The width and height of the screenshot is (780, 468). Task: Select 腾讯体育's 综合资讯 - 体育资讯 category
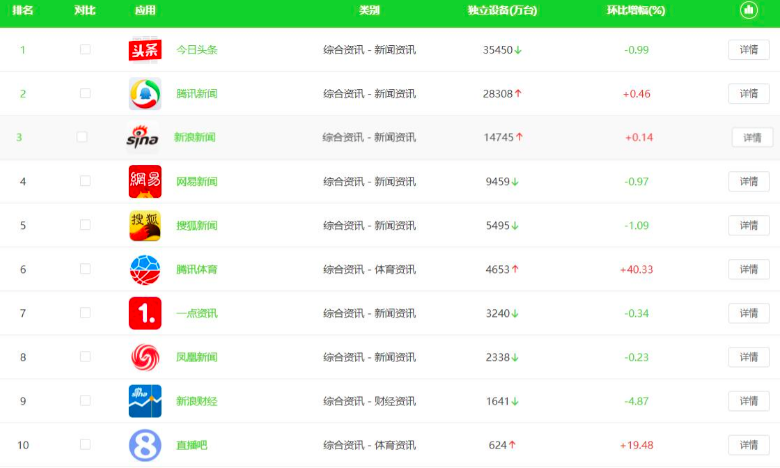point(370,270)
